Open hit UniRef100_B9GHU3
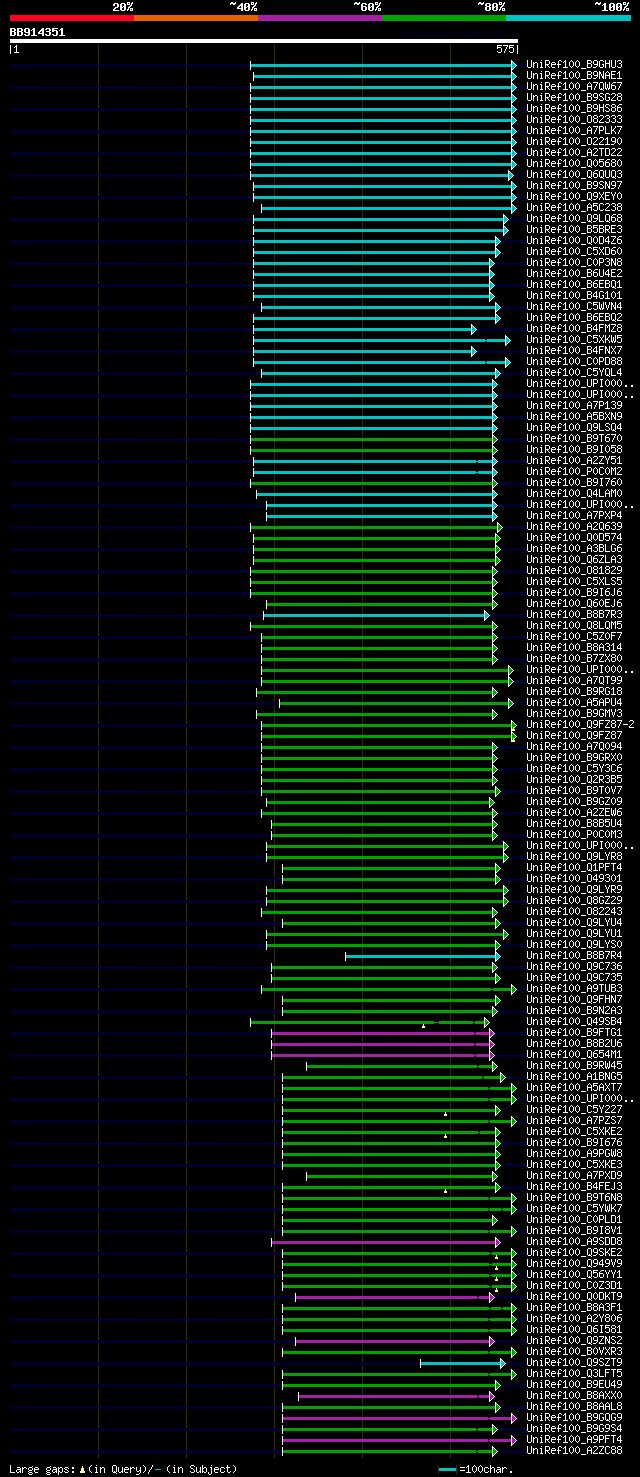 574,64
